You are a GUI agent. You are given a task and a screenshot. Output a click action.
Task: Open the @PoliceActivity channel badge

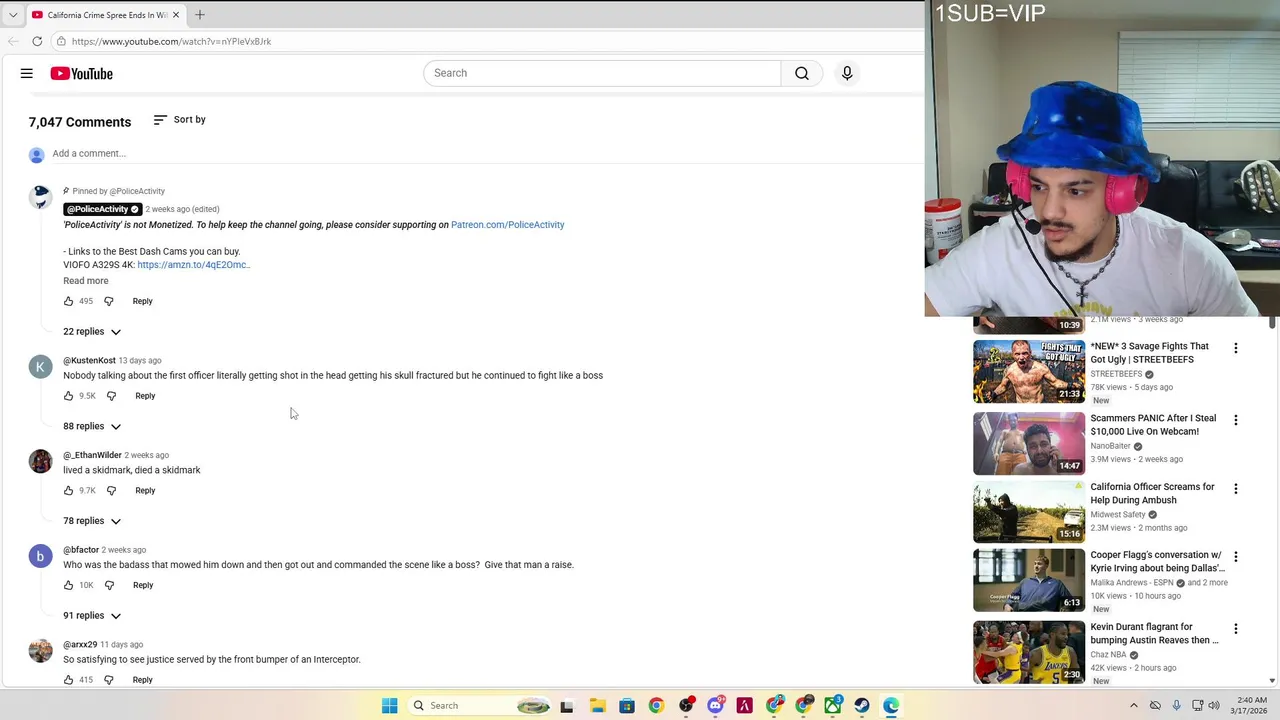click(103, 209)
